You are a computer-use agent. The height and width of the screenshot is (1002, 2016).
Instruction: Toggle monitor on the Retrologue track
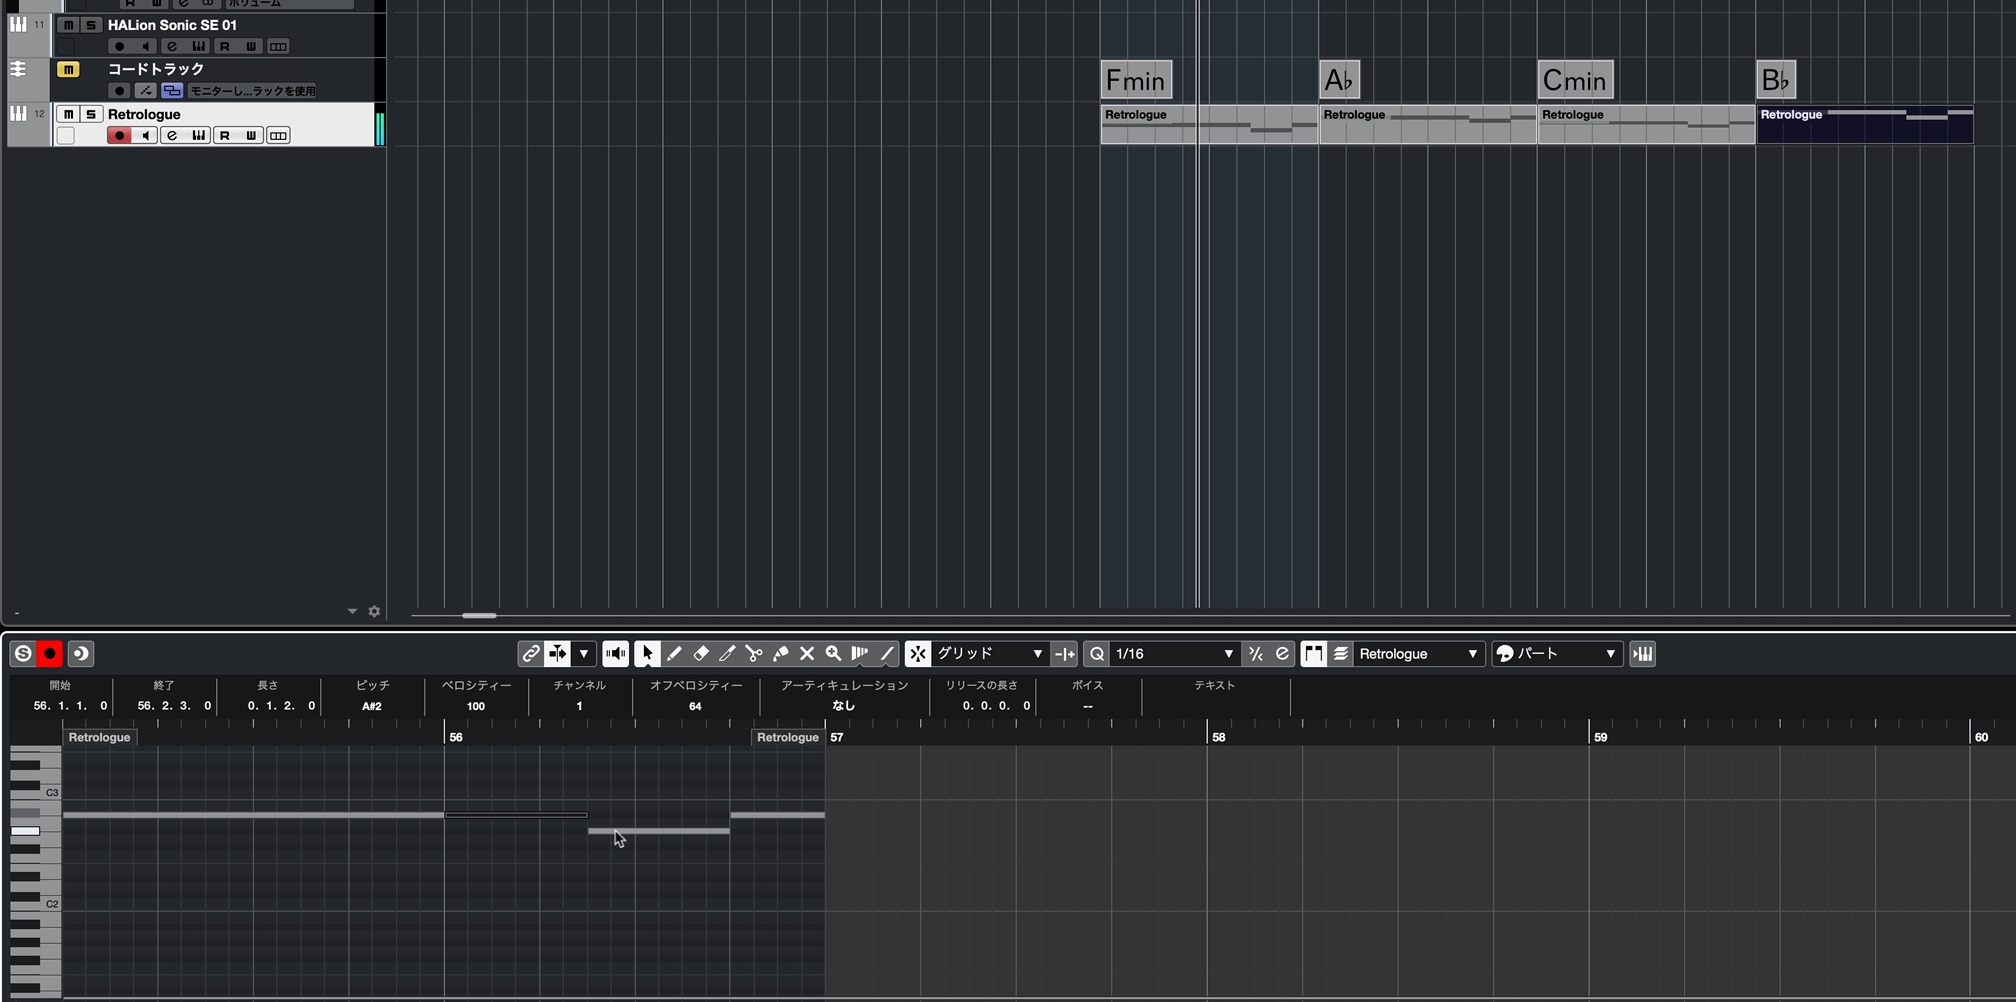point(146,136)
